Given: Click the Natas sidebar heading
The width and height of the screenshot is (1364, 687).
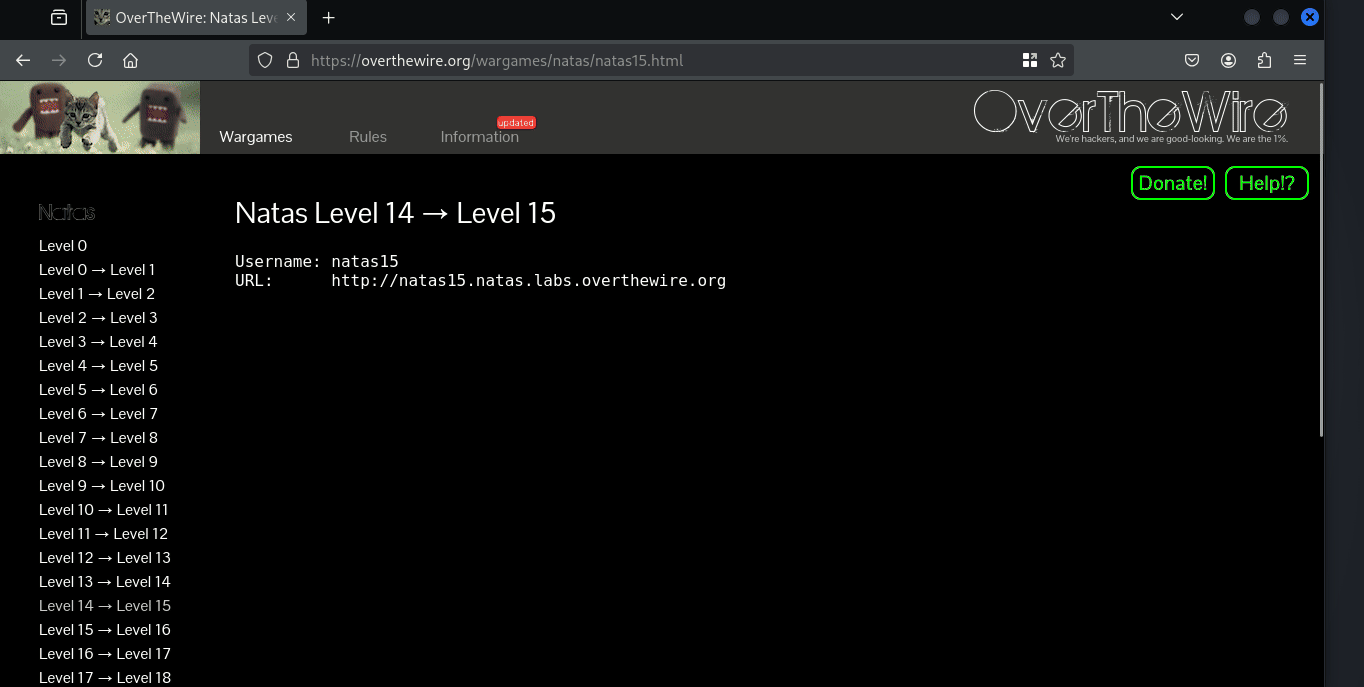Looking at the screenshot, I should pyautogui.click(x=67, y=212).
